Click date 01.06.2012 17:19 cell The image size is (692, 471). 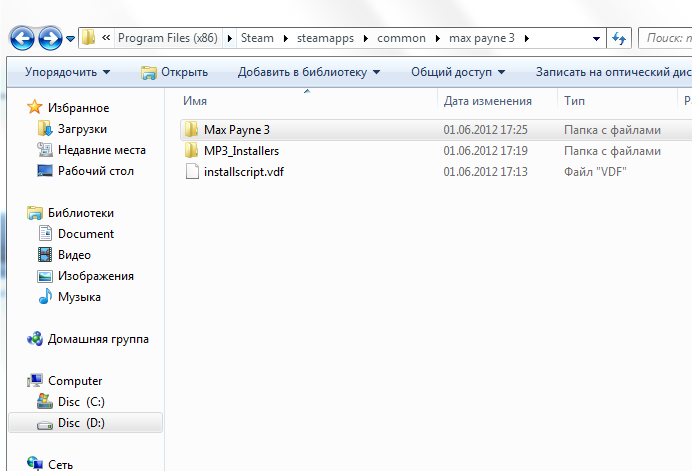(x=485, y=151)
